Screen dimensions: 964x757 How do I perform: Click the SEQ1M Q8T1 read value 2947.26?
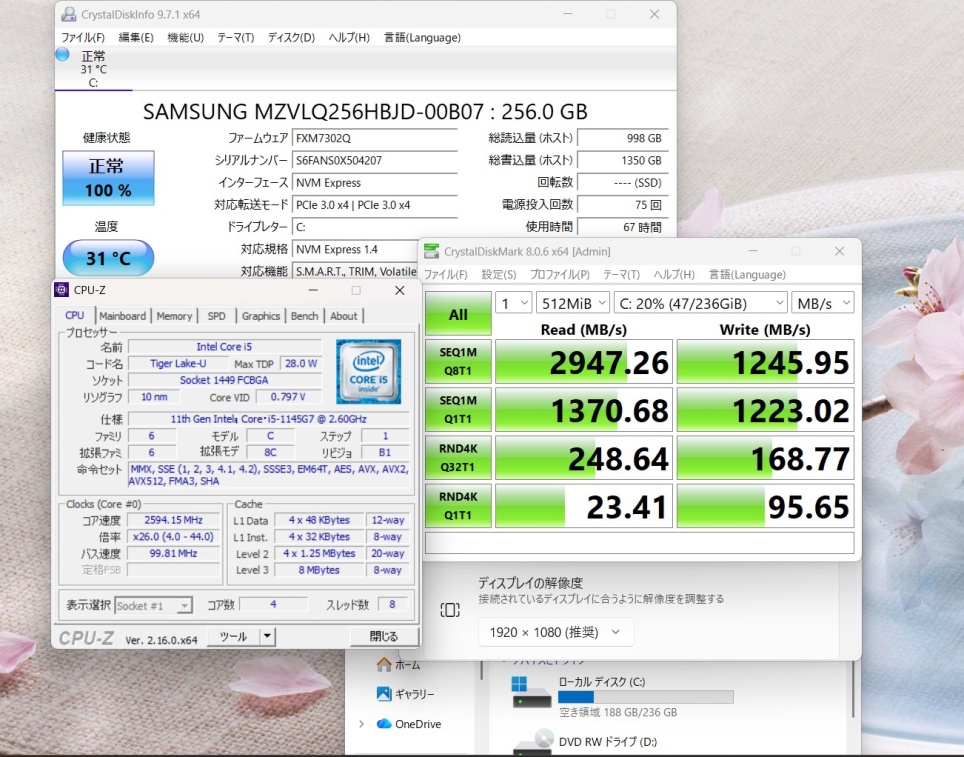pos(583,362)
